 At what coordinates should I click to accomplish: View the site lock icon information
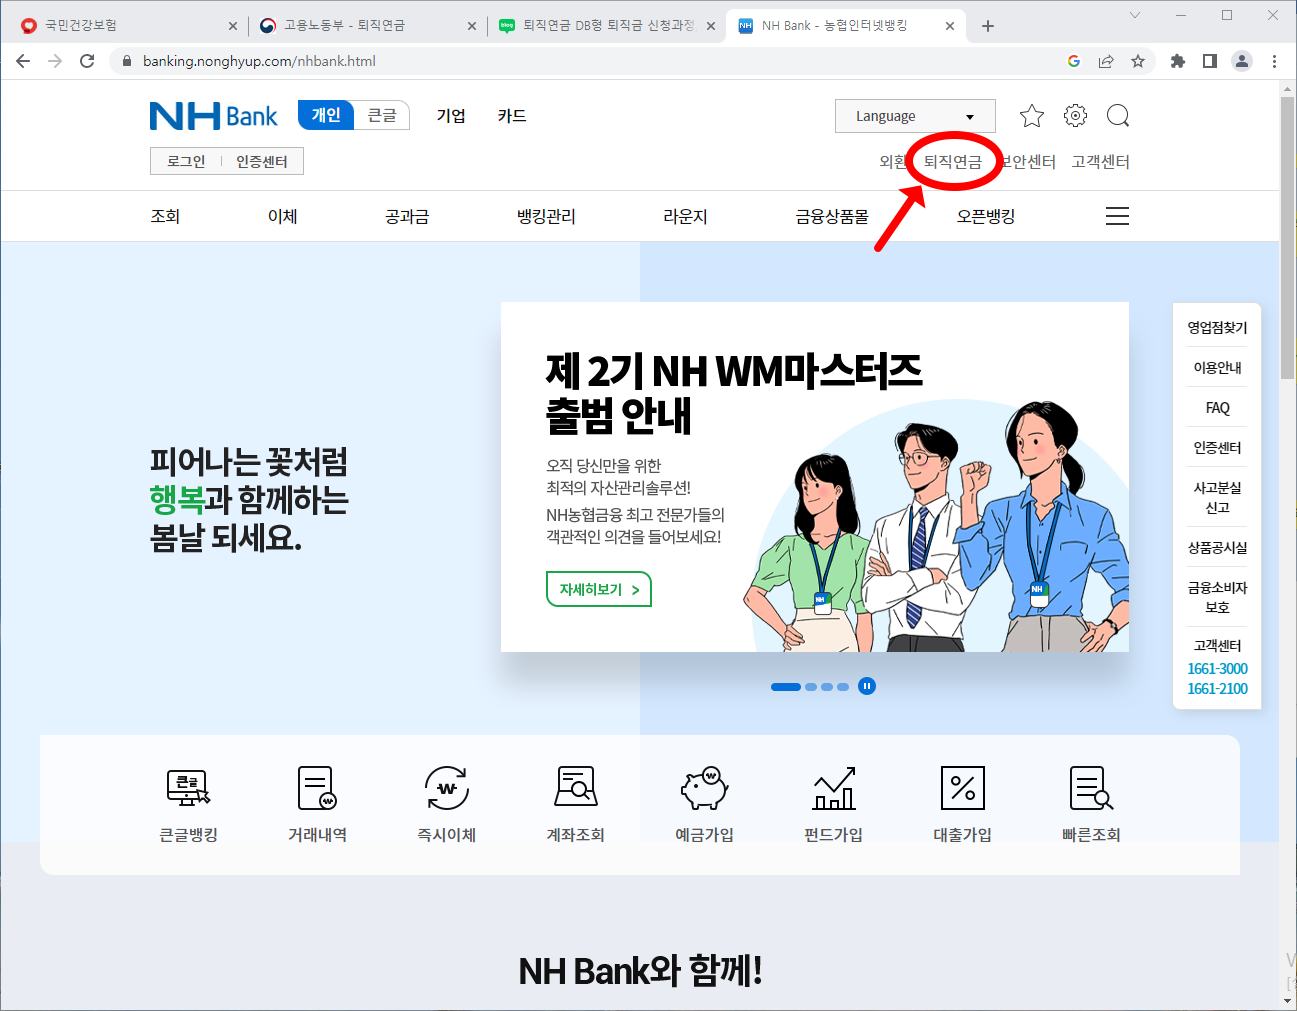tap(126, 61)
